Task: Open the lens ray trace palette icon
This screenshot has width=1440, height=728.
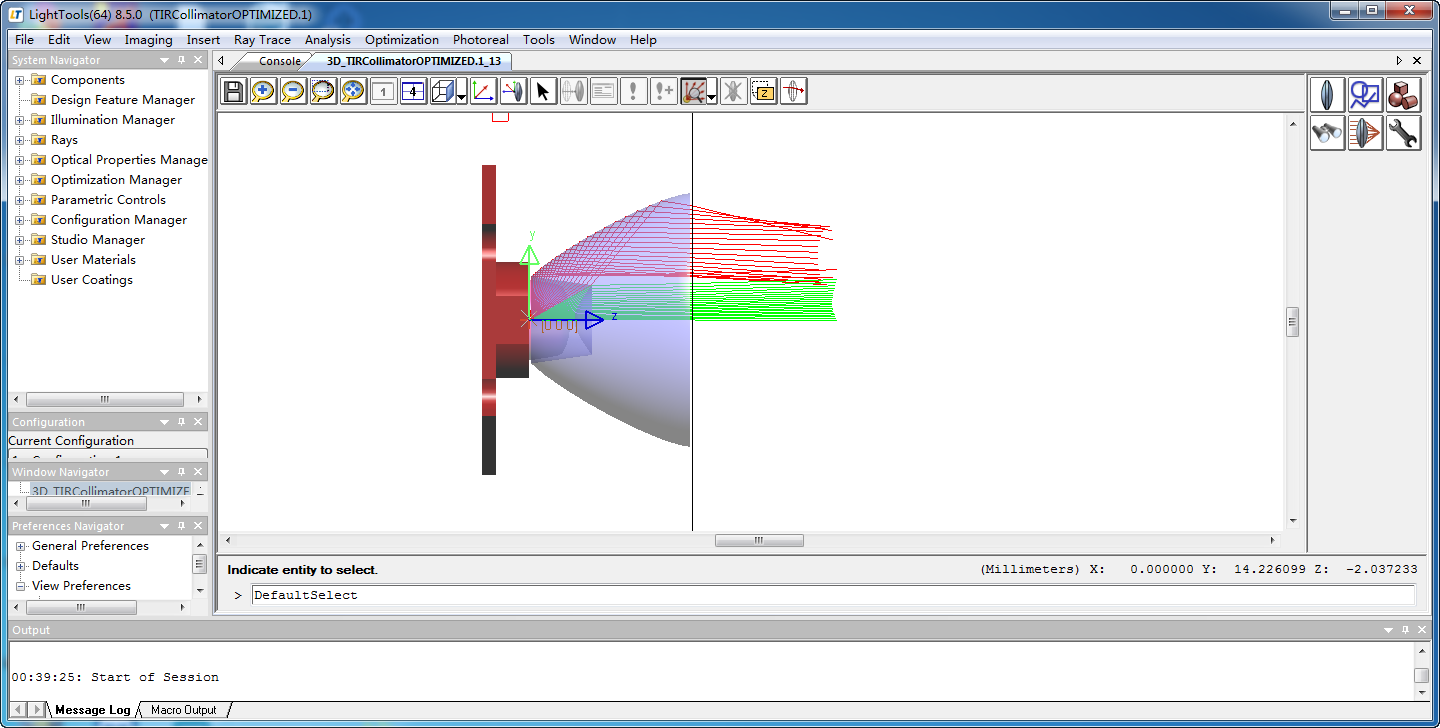Action: click(1365, 133)
